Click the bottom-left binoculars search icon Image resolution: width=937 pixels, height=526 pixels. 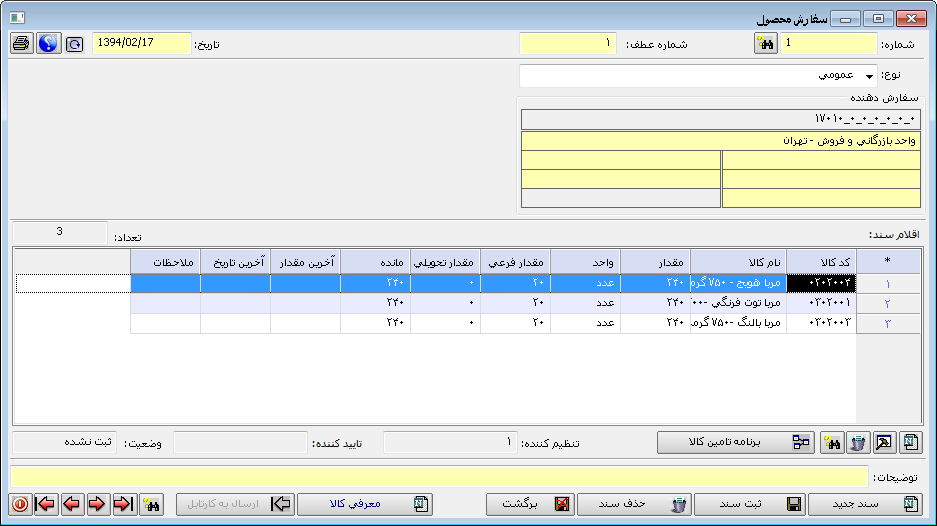[x=151, y=504]
